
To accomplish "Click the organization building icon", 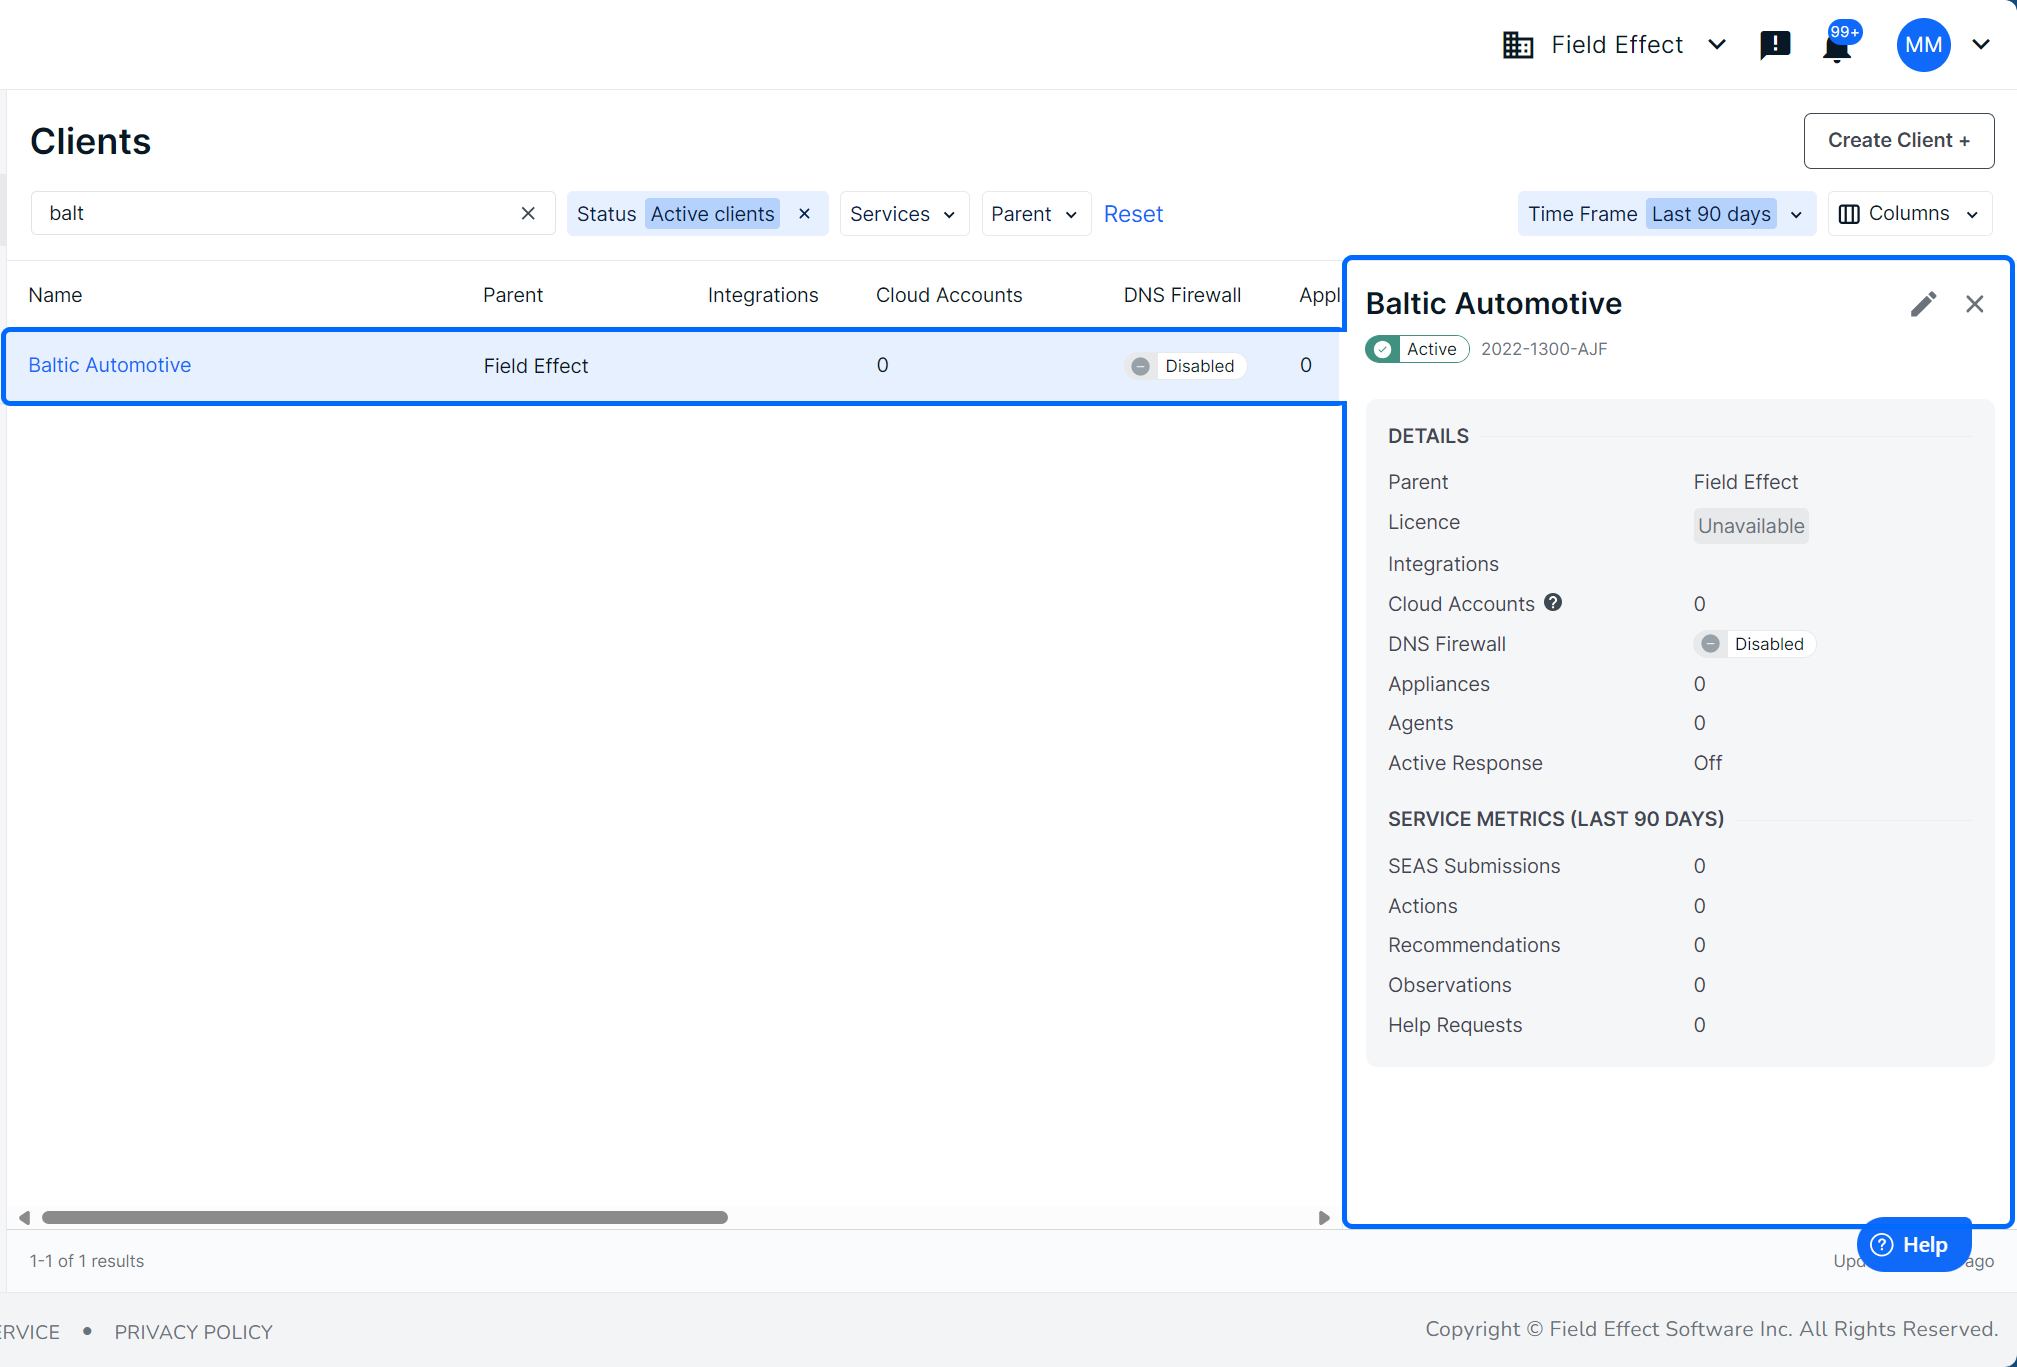I will click(x=1518, y=45).
